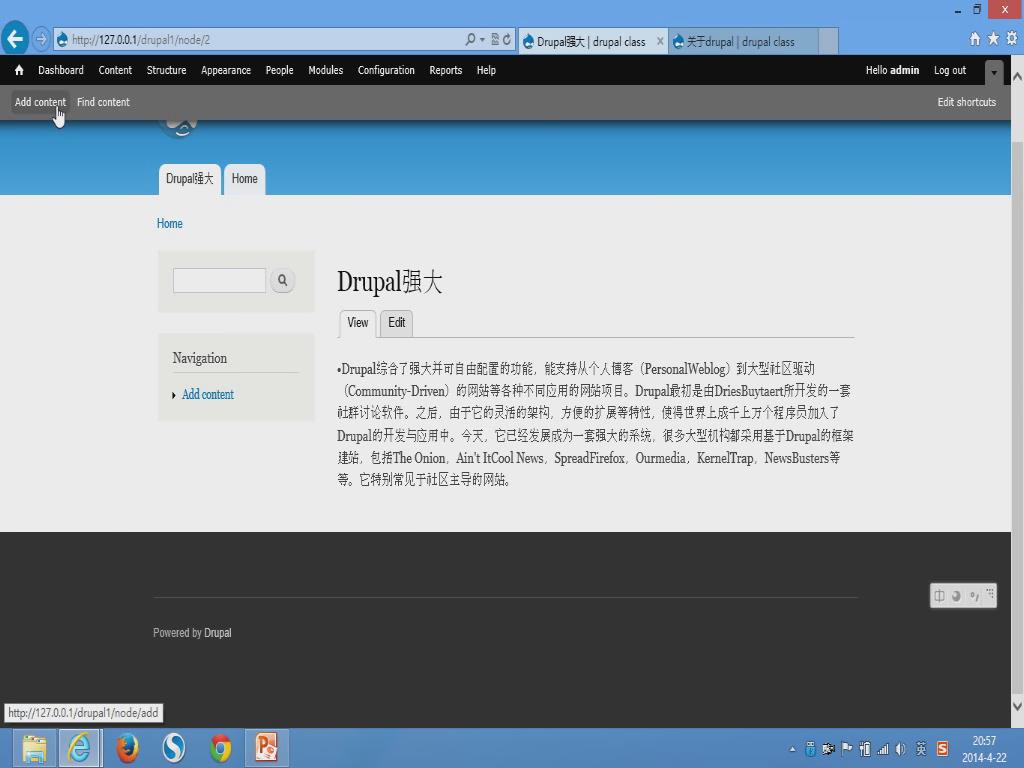This screenshot has height=768, width=1024.
Task: Open File Explorer from the taskbar
Action: tap(34, 748)
